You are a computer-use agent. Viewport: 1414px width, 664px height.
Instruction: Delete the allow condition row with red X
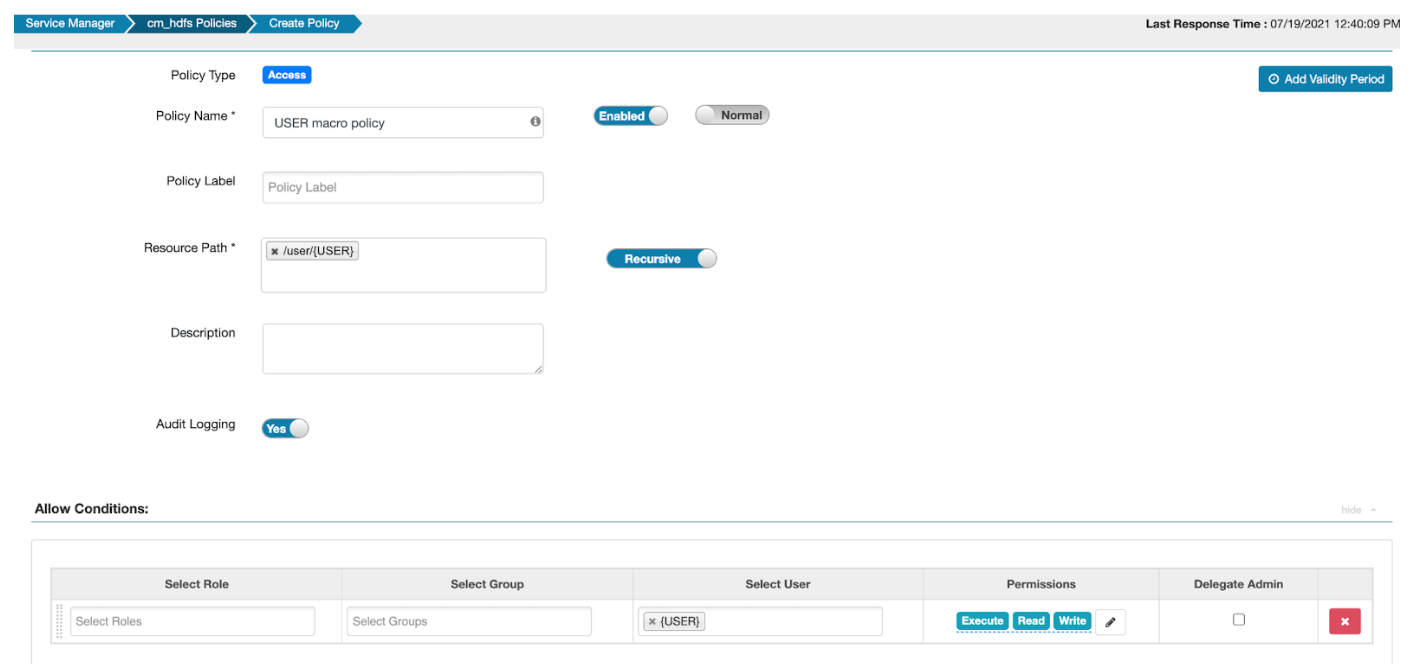coord(1344,622)
